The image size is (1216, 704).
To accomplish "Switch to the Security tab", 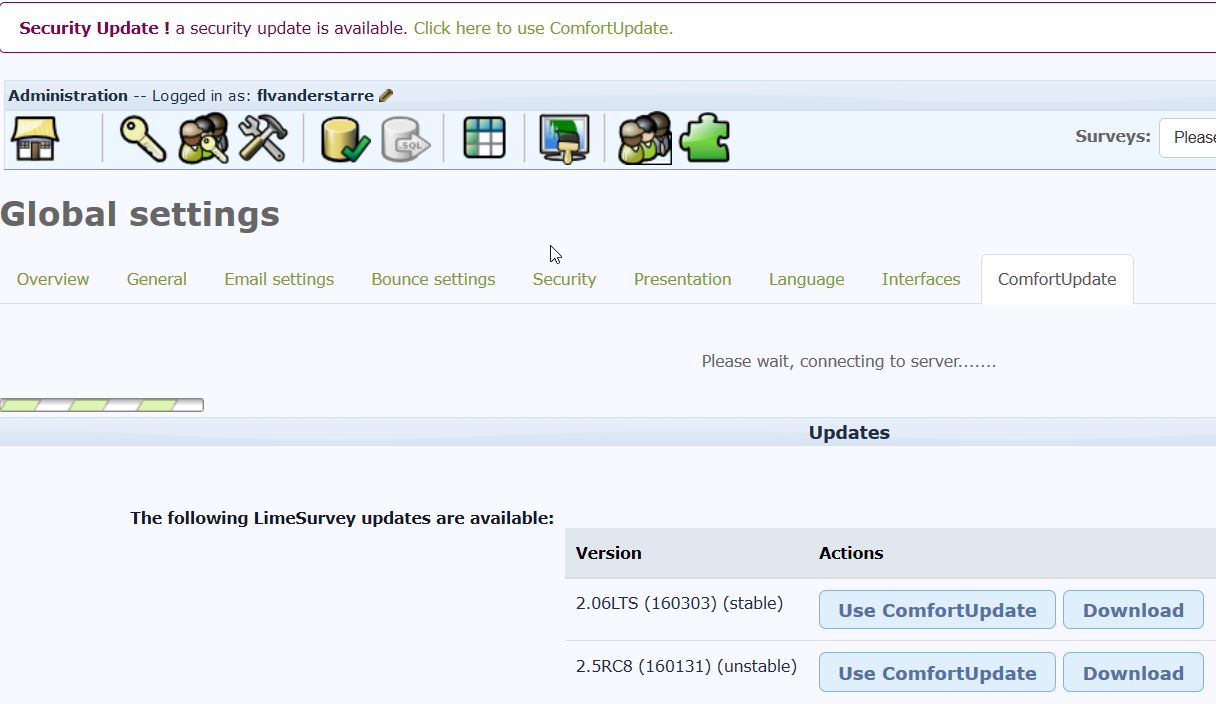I will 564,279.
